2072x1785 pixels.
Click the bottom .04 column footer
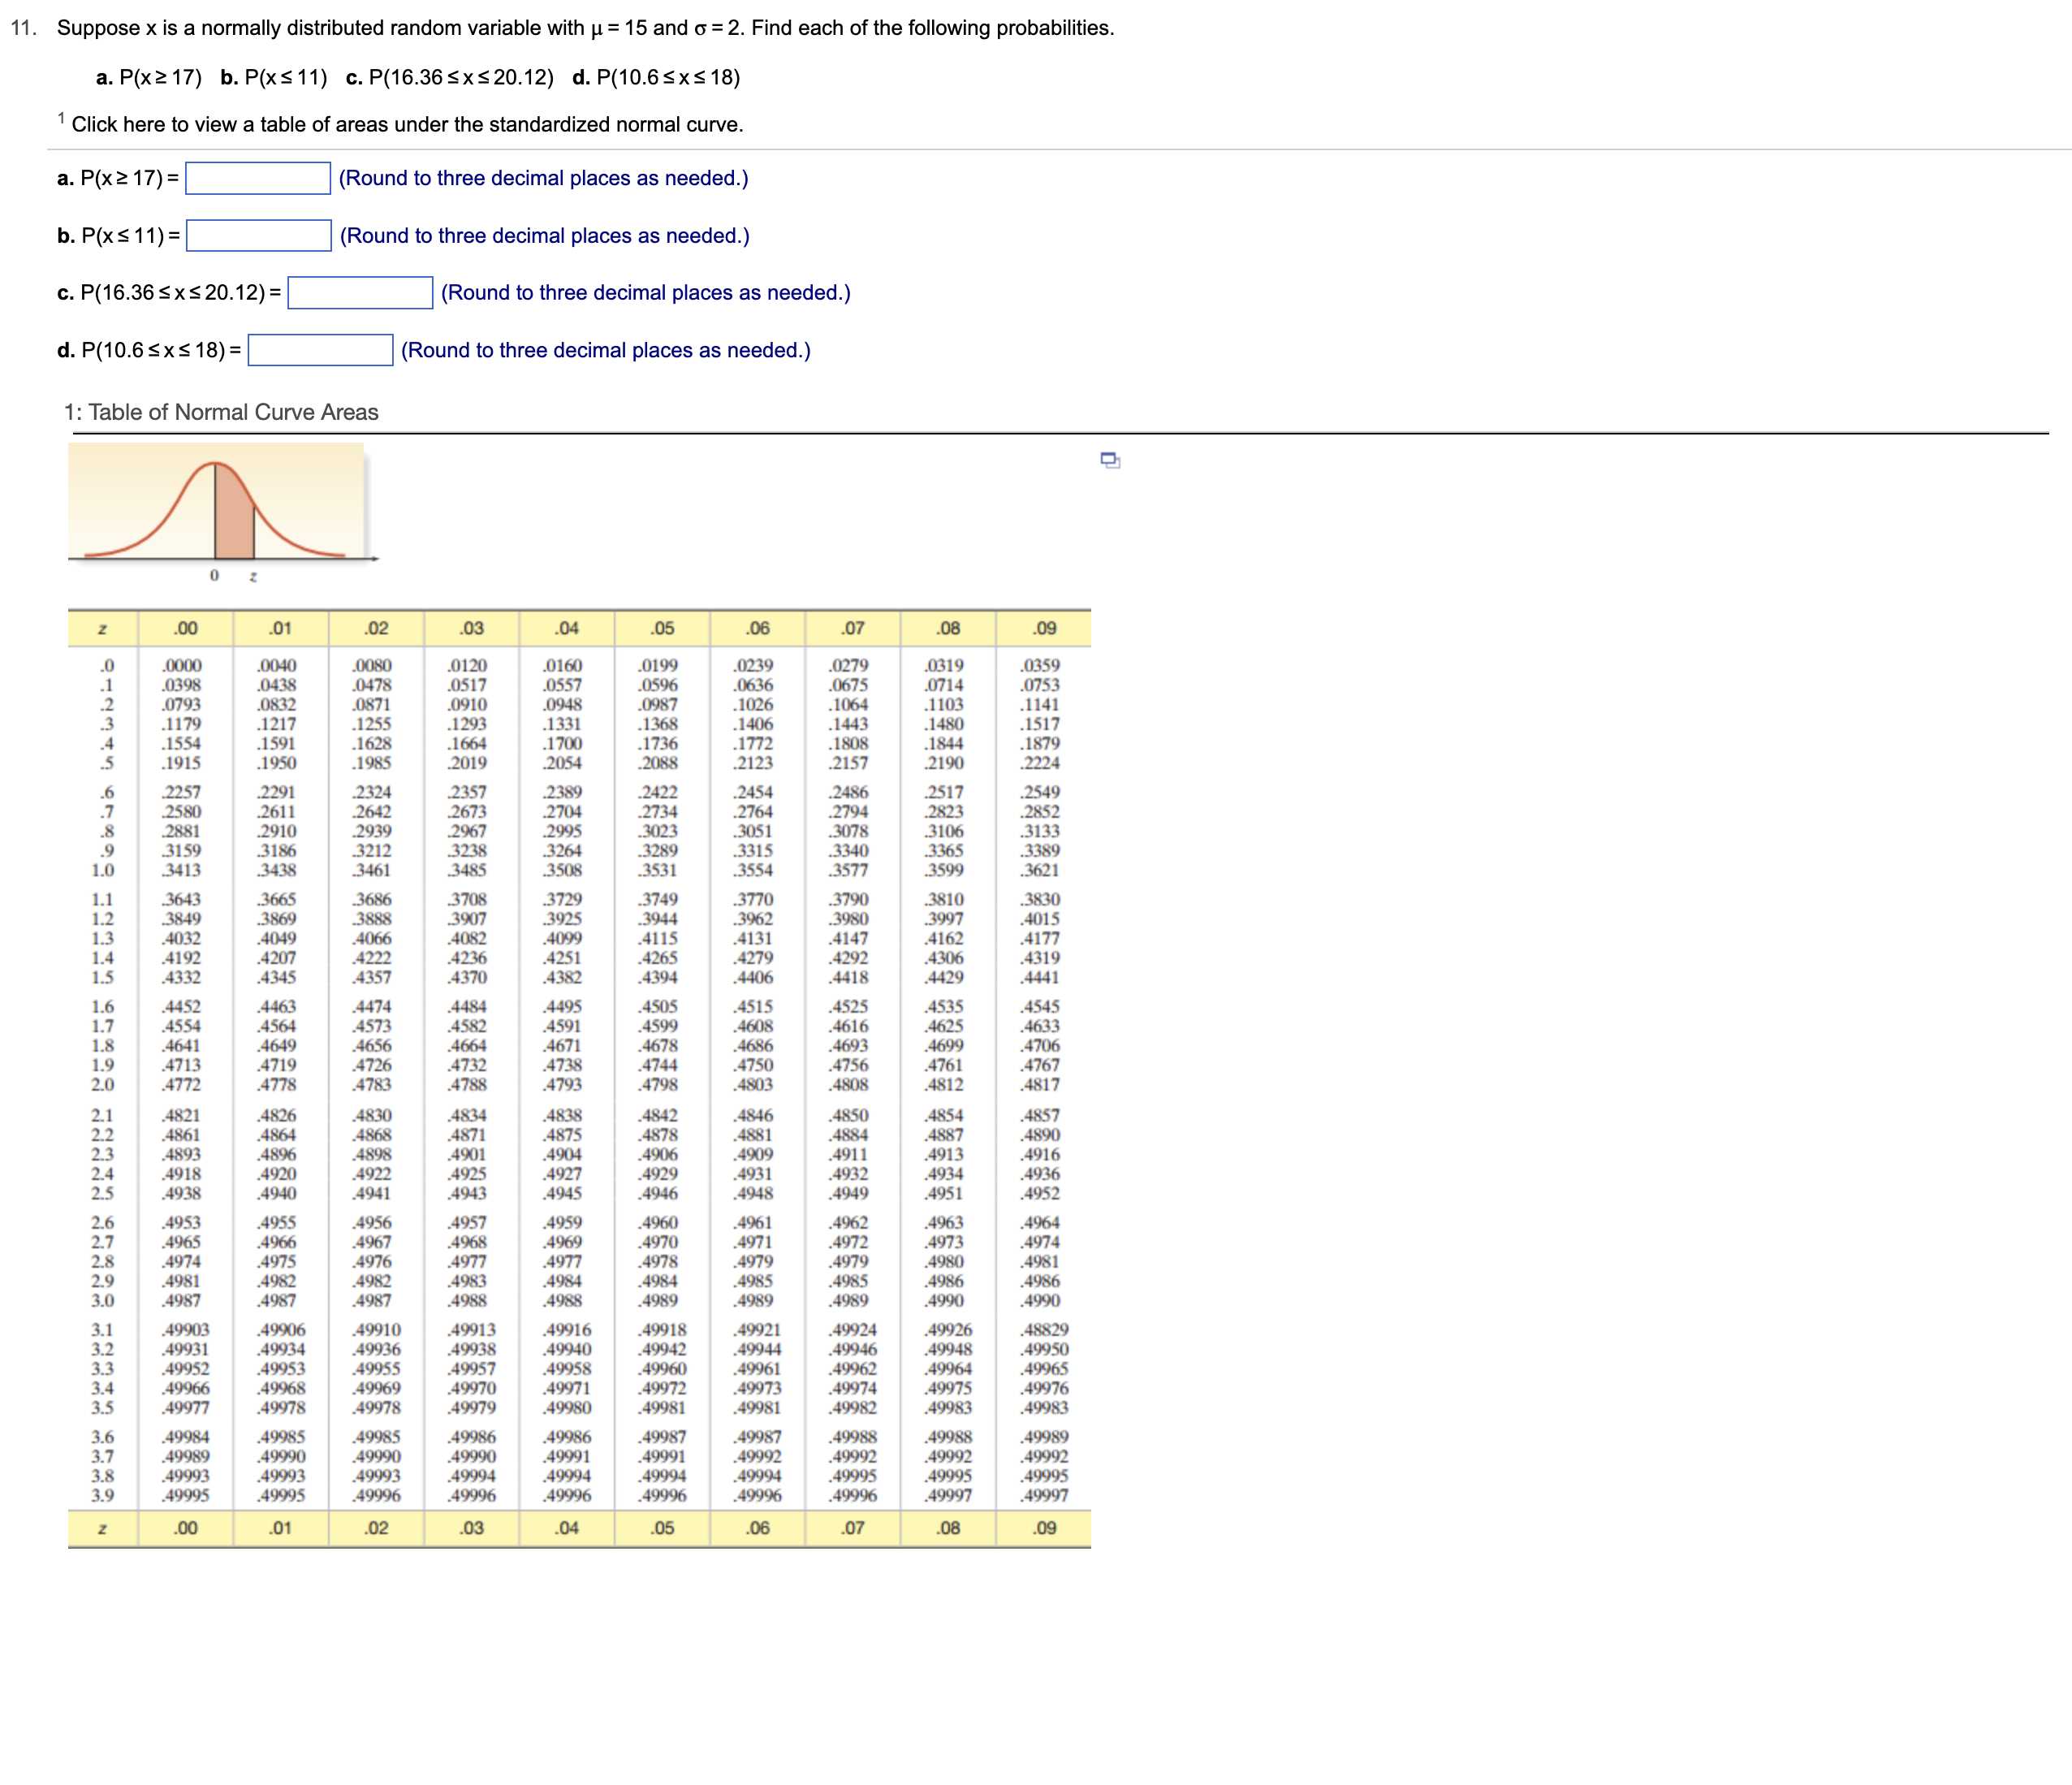pyautogui.click(x=567, y=1528)
